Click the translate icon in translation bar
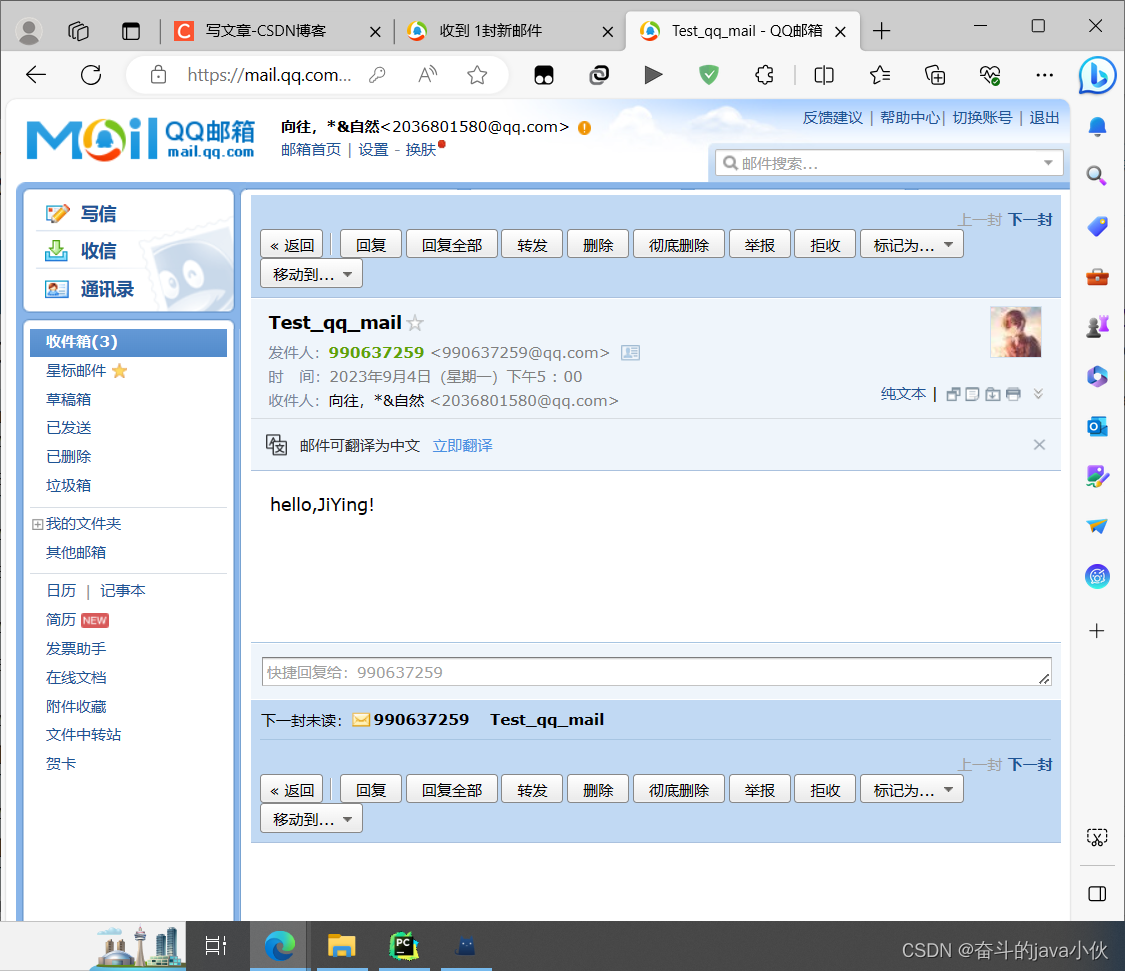This screenshot has height=971, width=1125. point(277,445)
